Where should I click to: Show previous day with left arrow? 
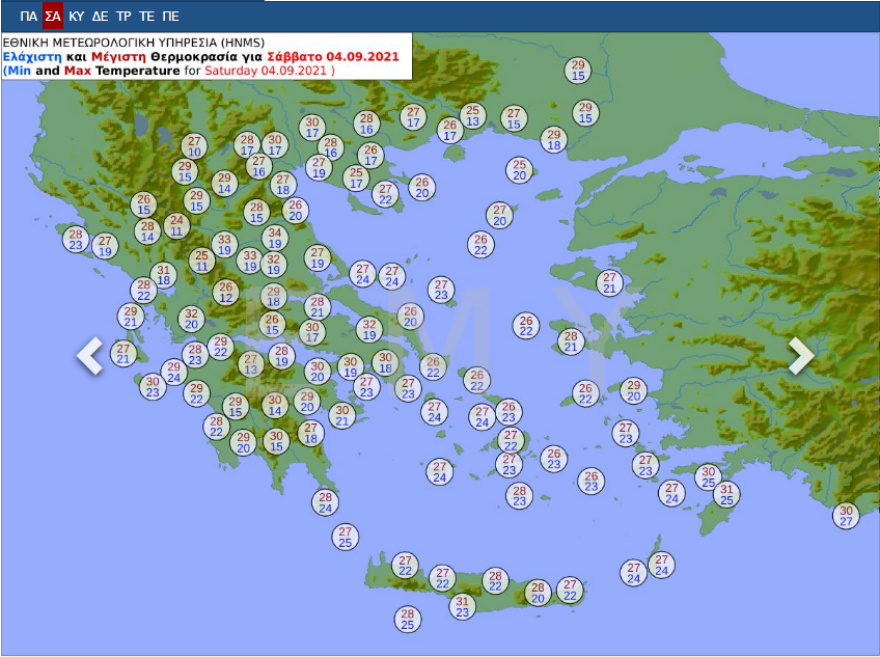[90, 356]
